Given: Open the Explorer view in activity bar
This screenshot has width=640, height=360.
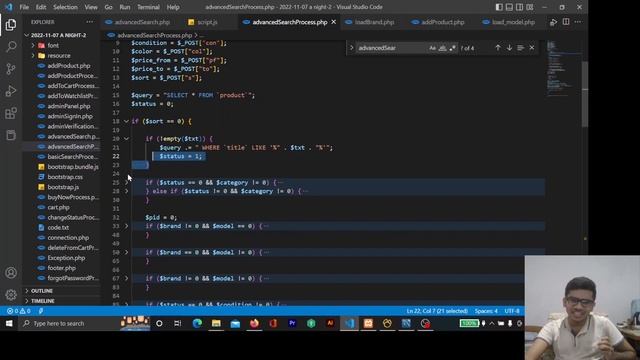Looking at the screenshot, I should pyautogui.click(x=11, y=25).
